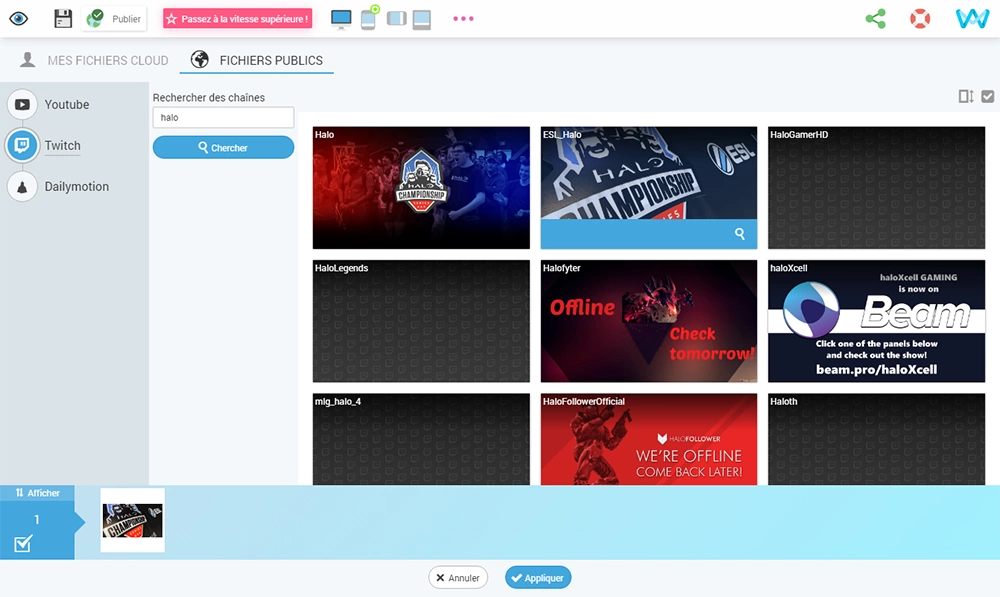The image size is (1000, 597).
Task: Select the Twitch source icon
Action: [22, 146]
